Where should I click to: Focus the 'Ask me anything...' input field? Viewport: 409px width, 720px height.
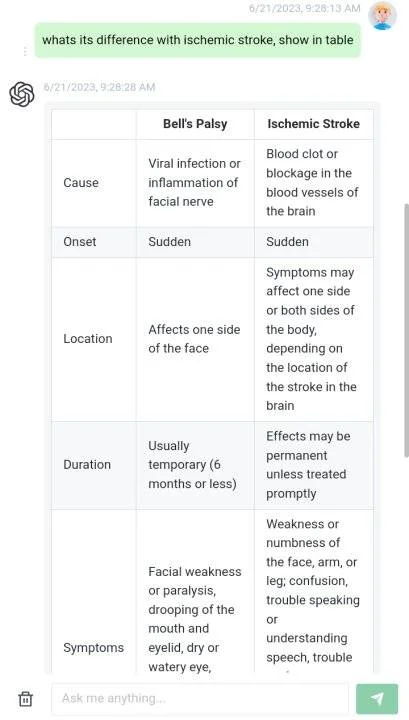200,699
